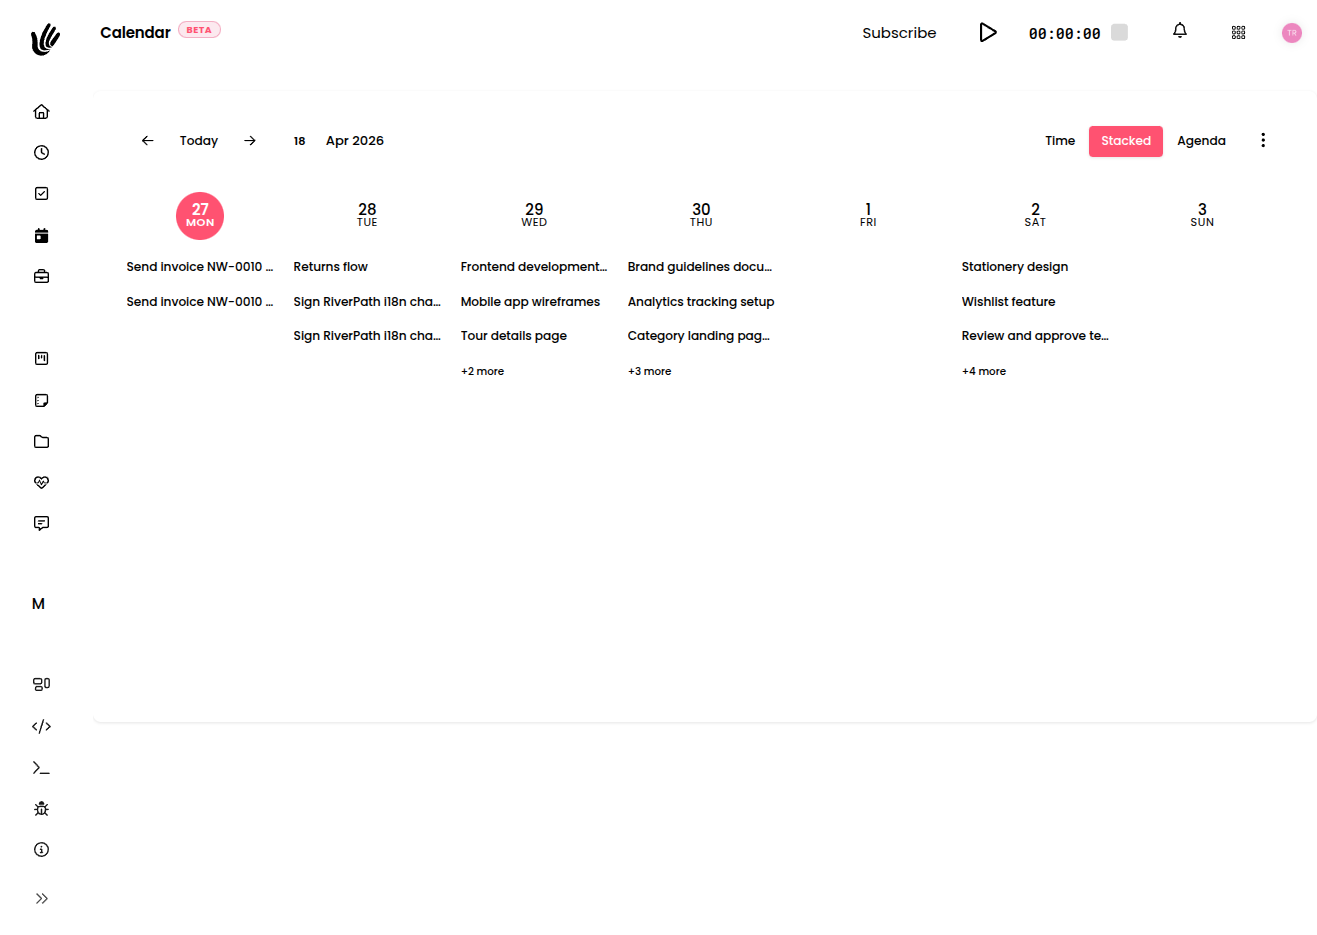Open the user avatar menu

click(1292, 33)
